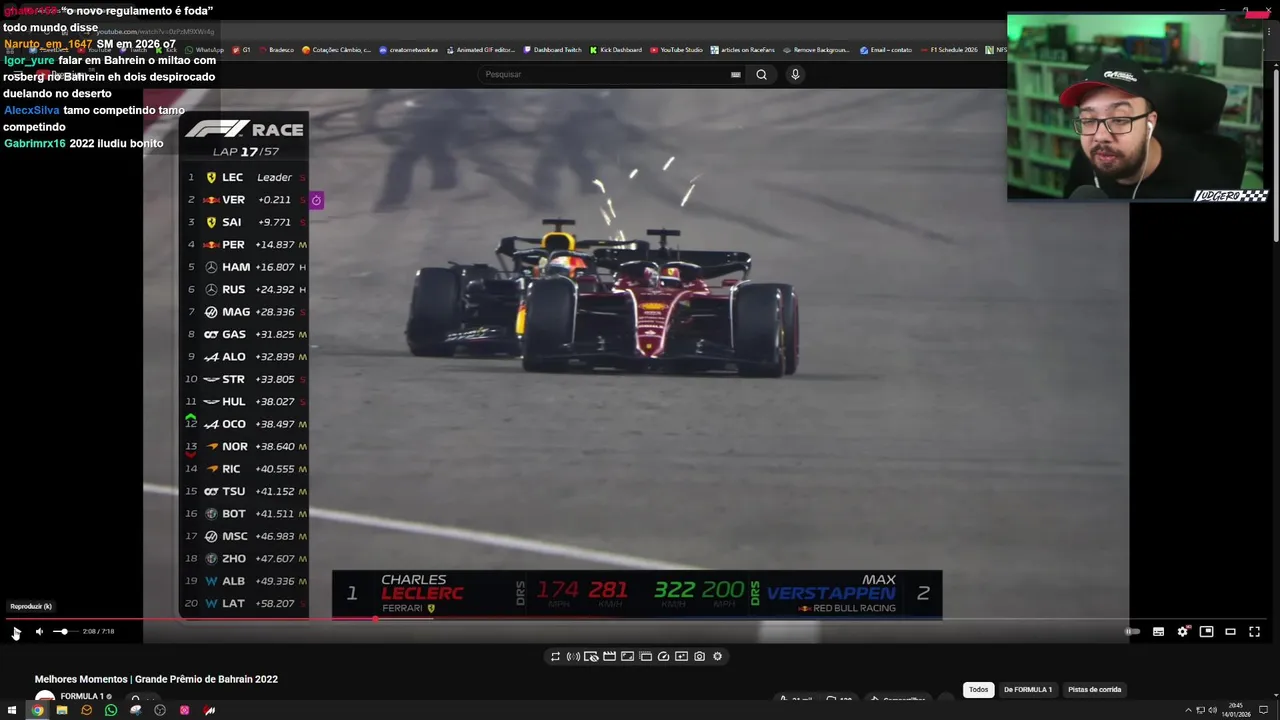Screen dimensions: 1280x720
Task: Click the hide-overlay eye icon below player
Action: pos(591,656)
